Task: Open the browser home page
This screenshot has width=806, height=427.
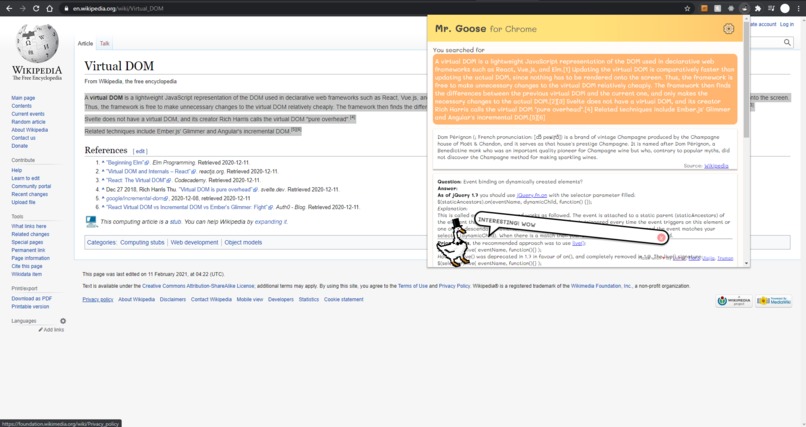Action: (x=49, y=8)
